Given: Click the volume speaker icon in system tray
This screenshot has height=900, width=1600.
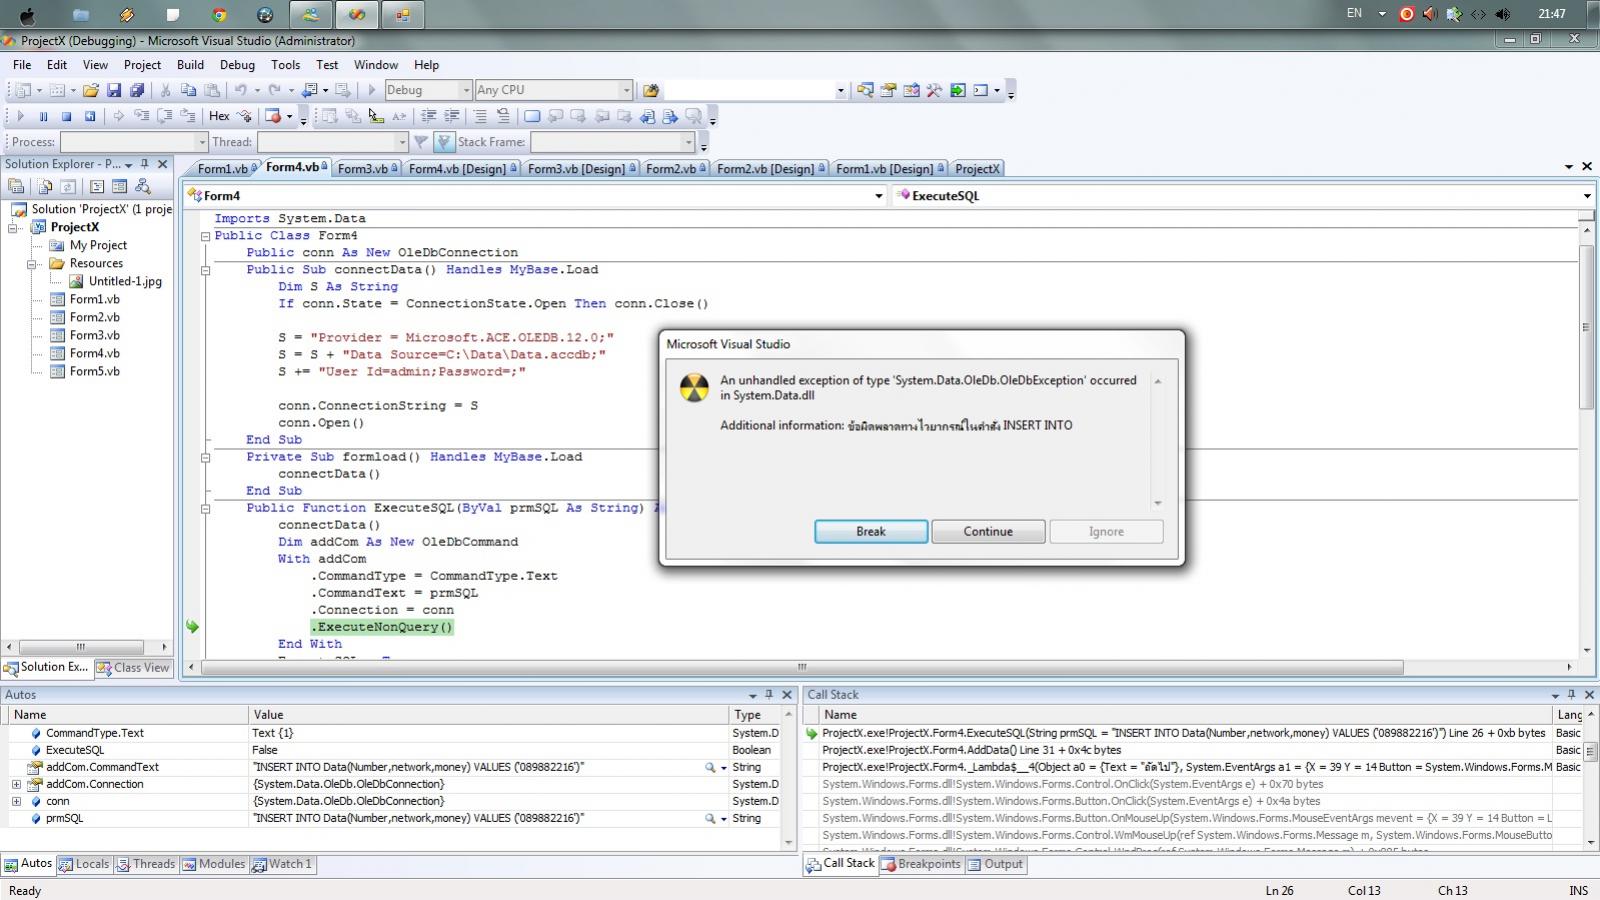Looking at the screenshot, I should (x=1503, y=14).
